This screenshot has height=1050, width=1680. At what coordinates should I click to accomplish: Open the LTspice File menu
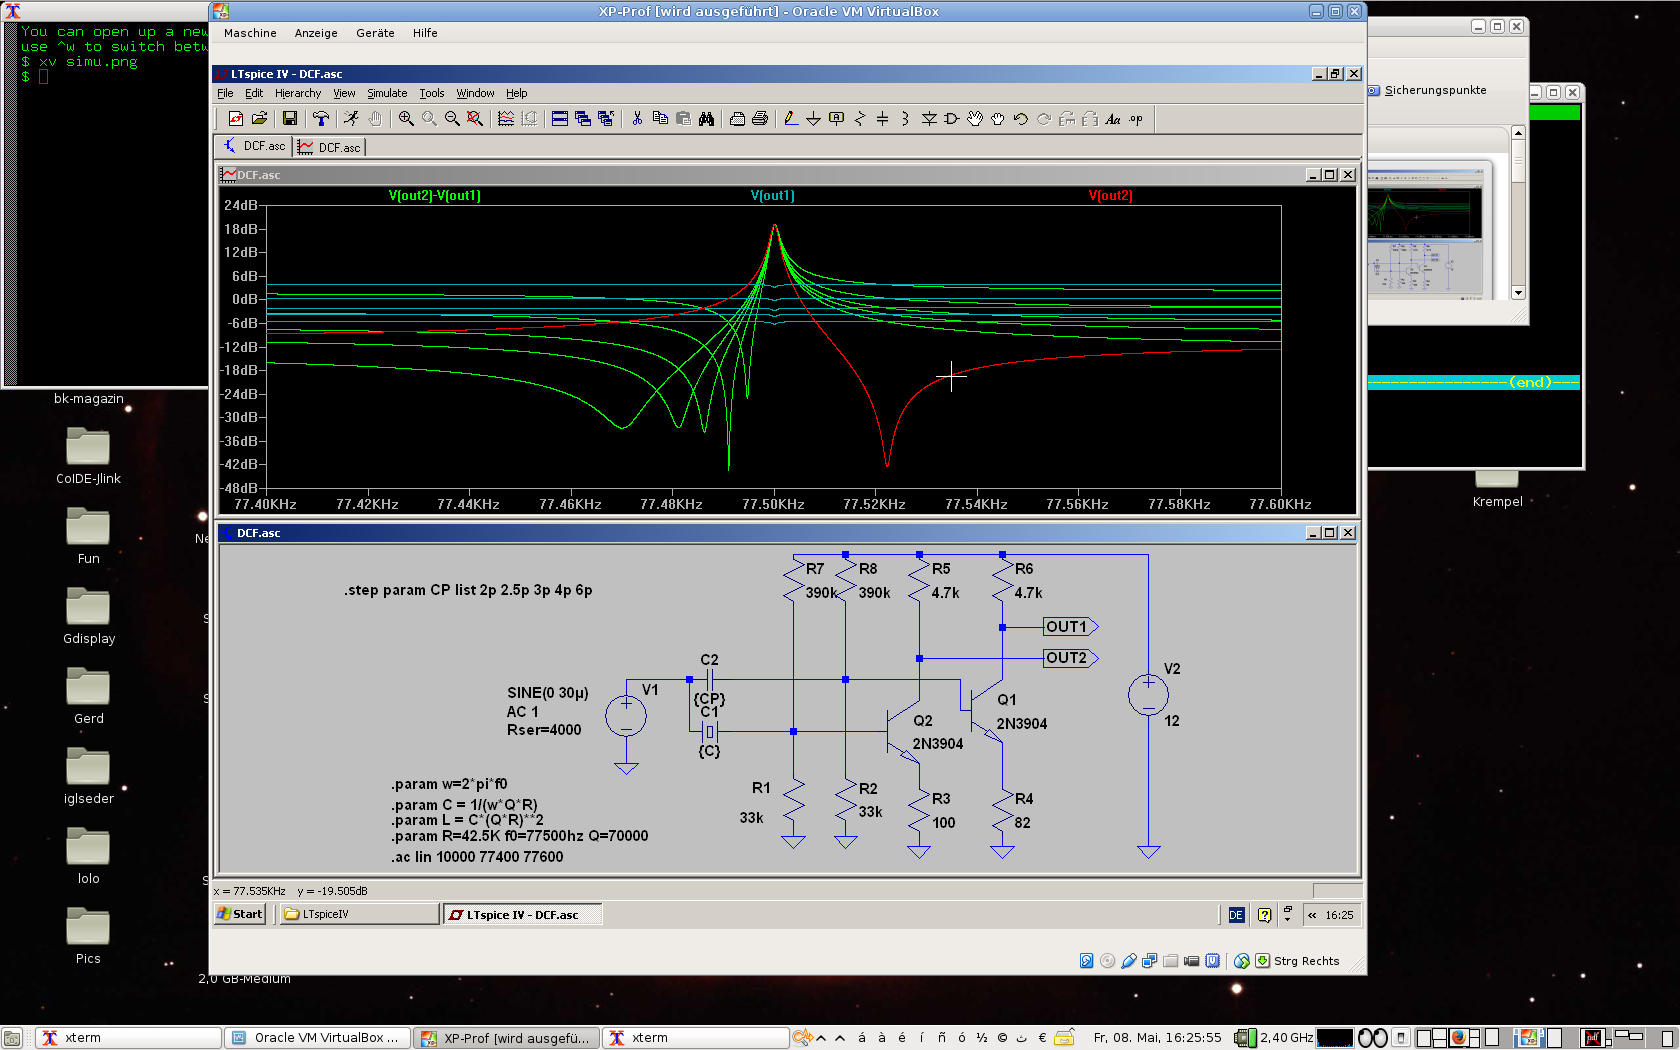point(225,93)
